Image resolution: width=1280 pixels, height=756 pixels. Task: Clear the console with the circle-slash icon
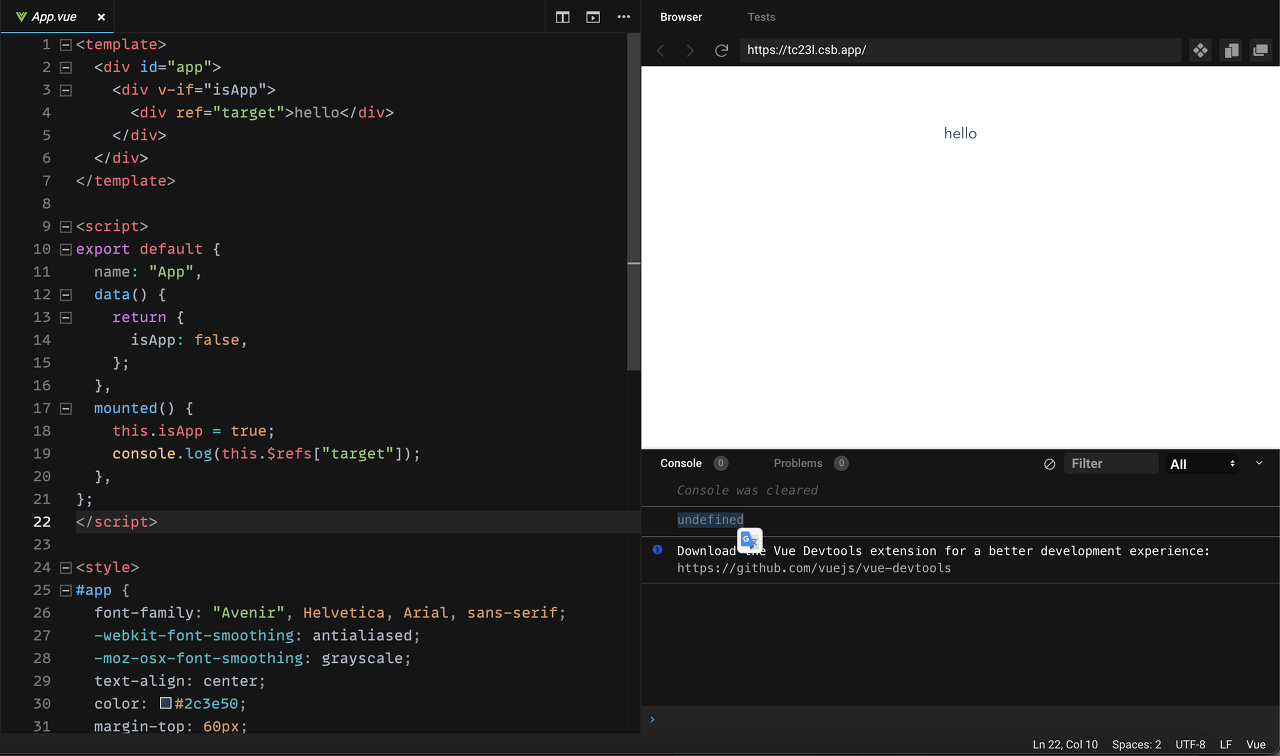pyautogui.click(x=1049, y=464)
